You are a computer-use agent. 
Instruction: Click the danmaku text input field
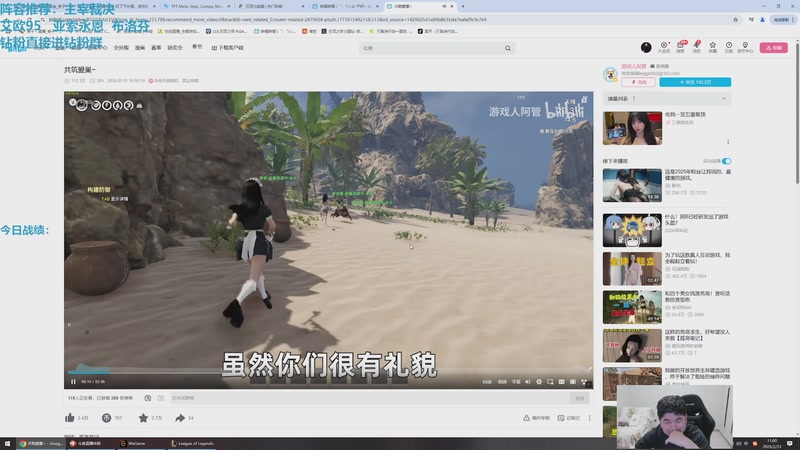coord(369,398)
